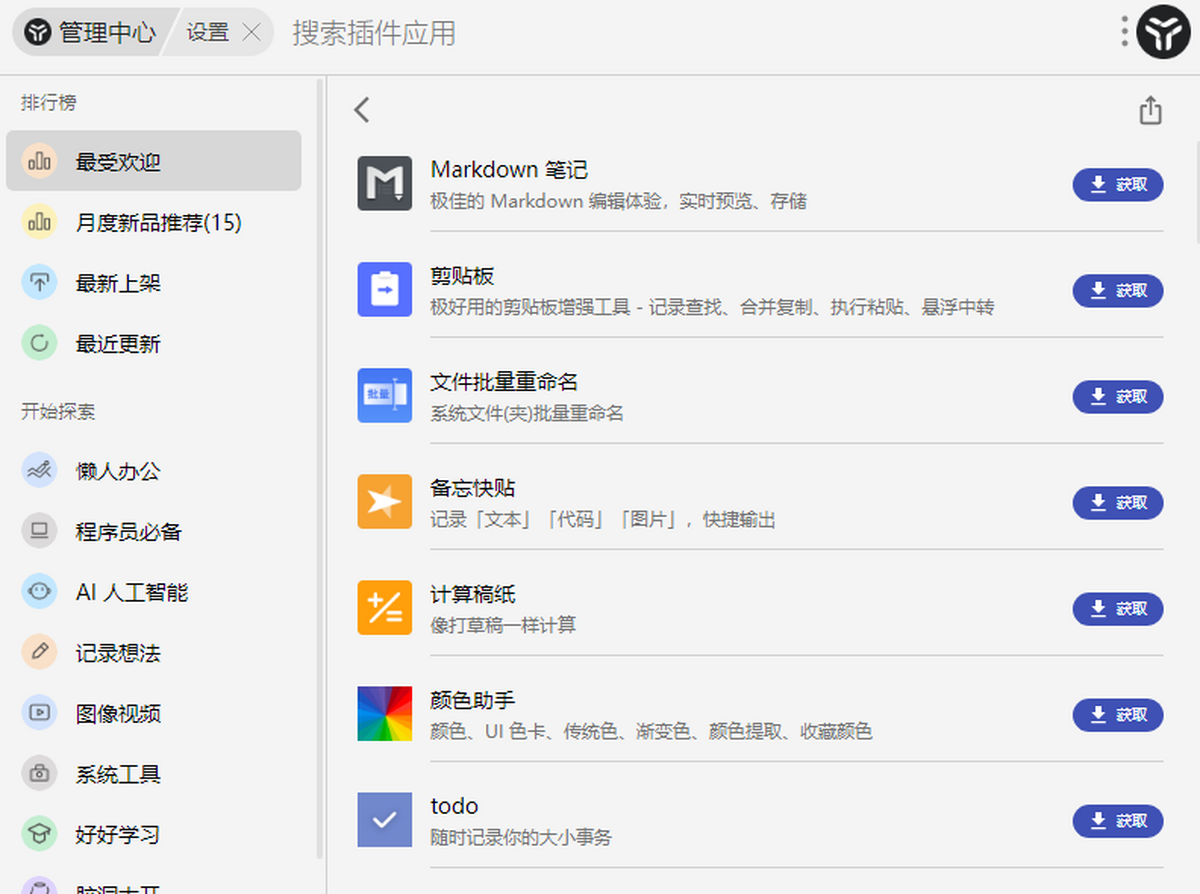Open the Markdown 笔记 plugin icon
This screenshot has height=894, width=1200.
(384, 183)
